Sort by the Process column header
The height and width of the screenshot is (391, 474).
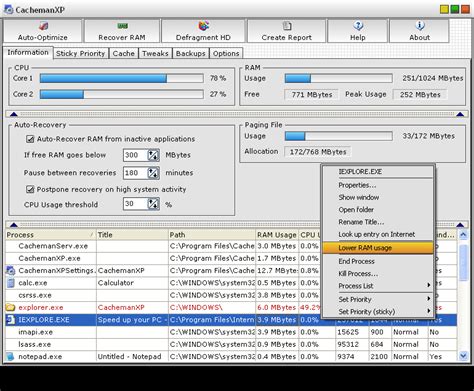pyautogui.click(x=51, y=235)
